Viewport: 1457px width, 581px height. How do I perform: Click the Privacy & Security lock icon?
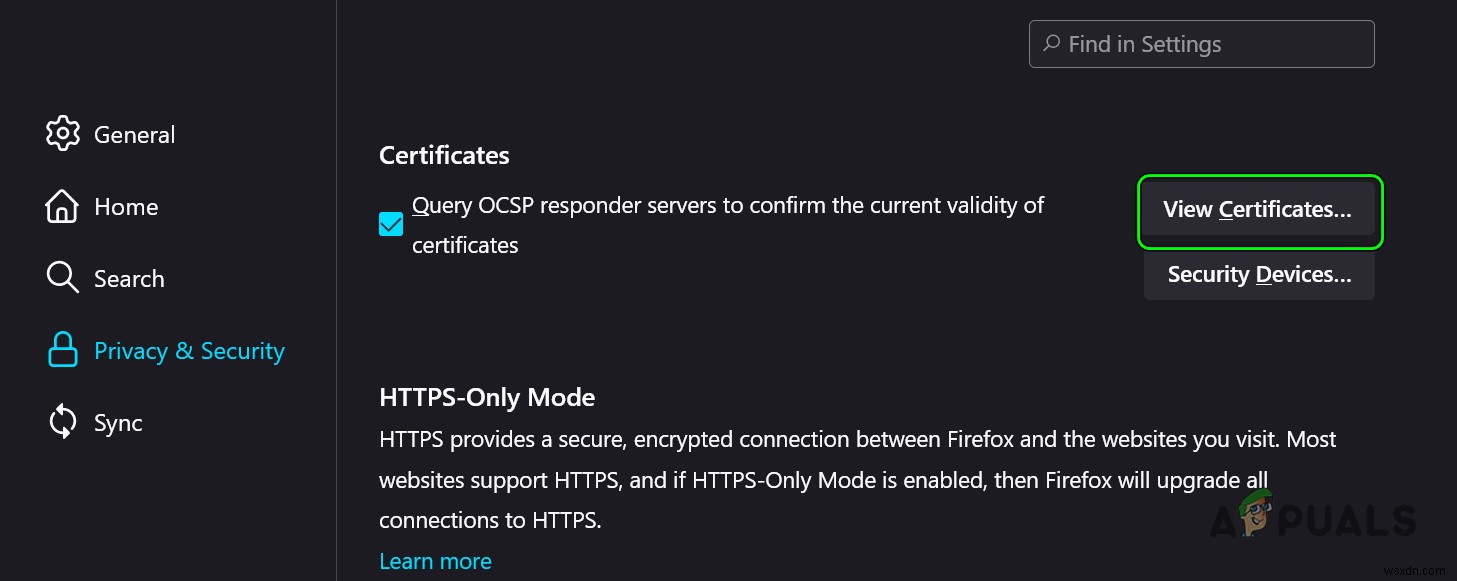tap(62, 350)
